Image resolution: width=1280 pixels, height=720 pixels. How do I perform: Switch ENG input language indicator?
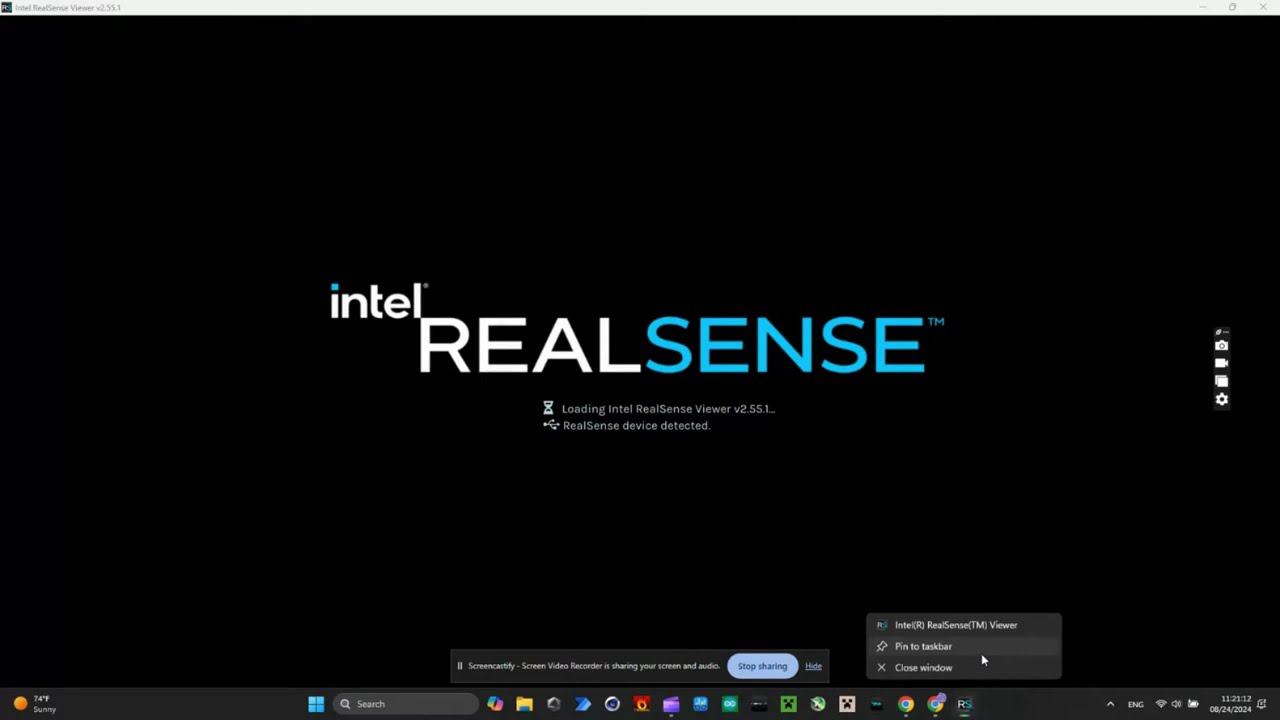(x=1136, y=704)
